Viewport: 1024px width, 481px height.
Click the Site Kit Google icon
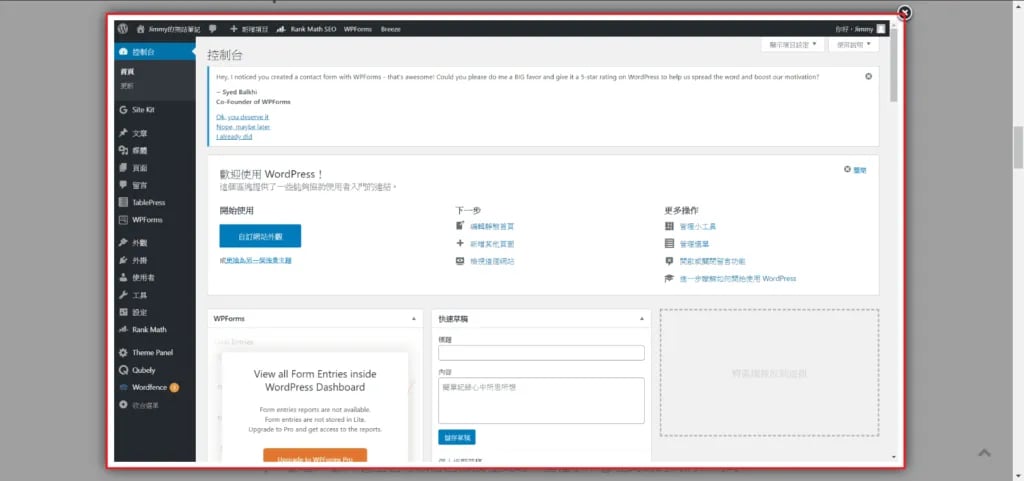(123, 110)
